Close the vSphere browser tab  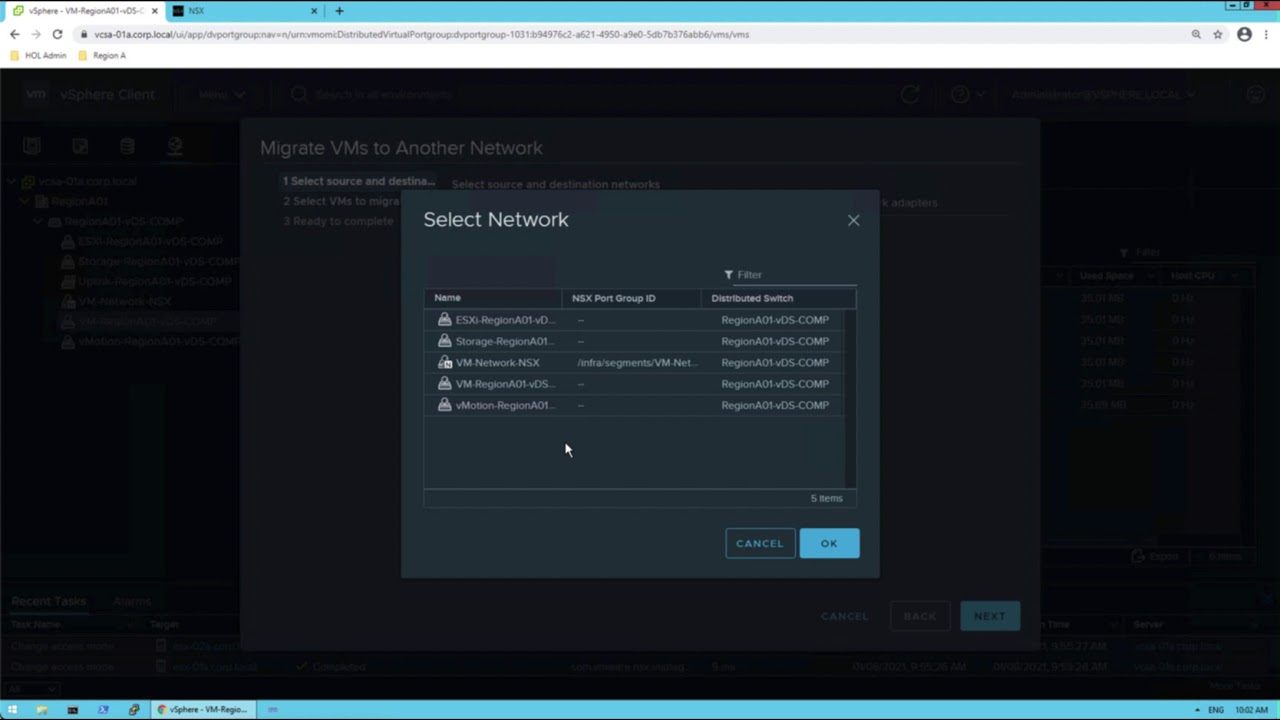click(x=154, y=11)
